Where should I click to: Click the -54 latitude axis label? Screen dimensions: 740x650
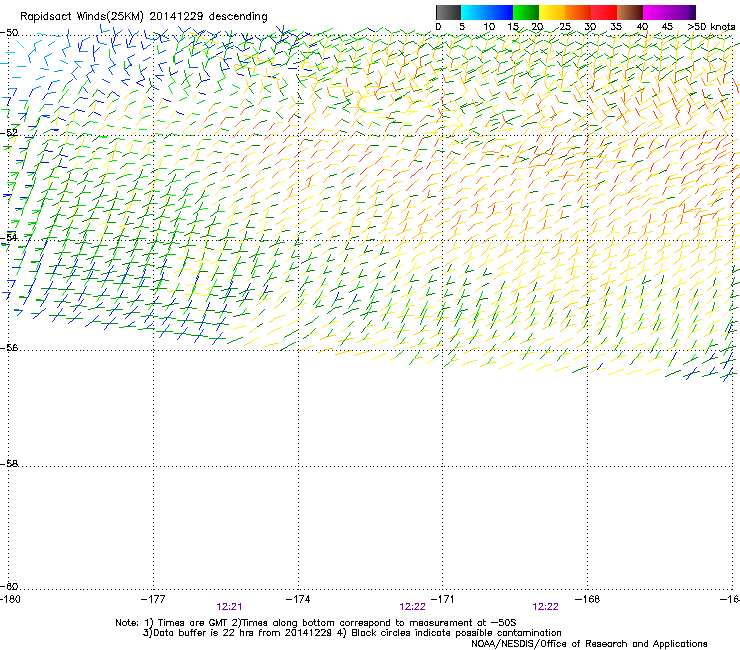click(9, 238)
